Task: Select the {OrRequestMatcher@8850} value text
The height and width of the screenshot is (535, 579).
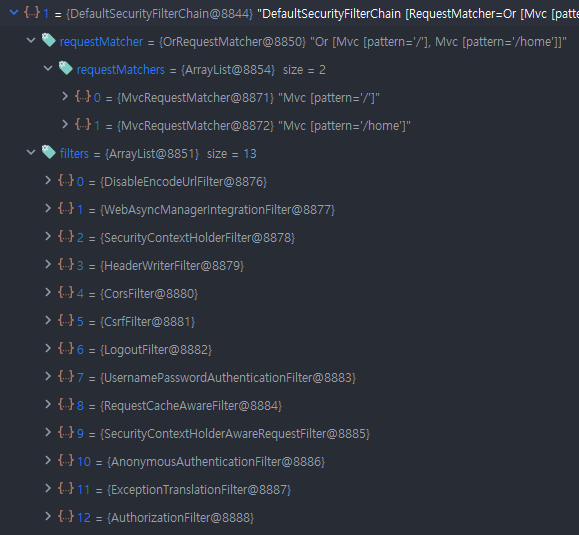Action: [x=233, y=42]
